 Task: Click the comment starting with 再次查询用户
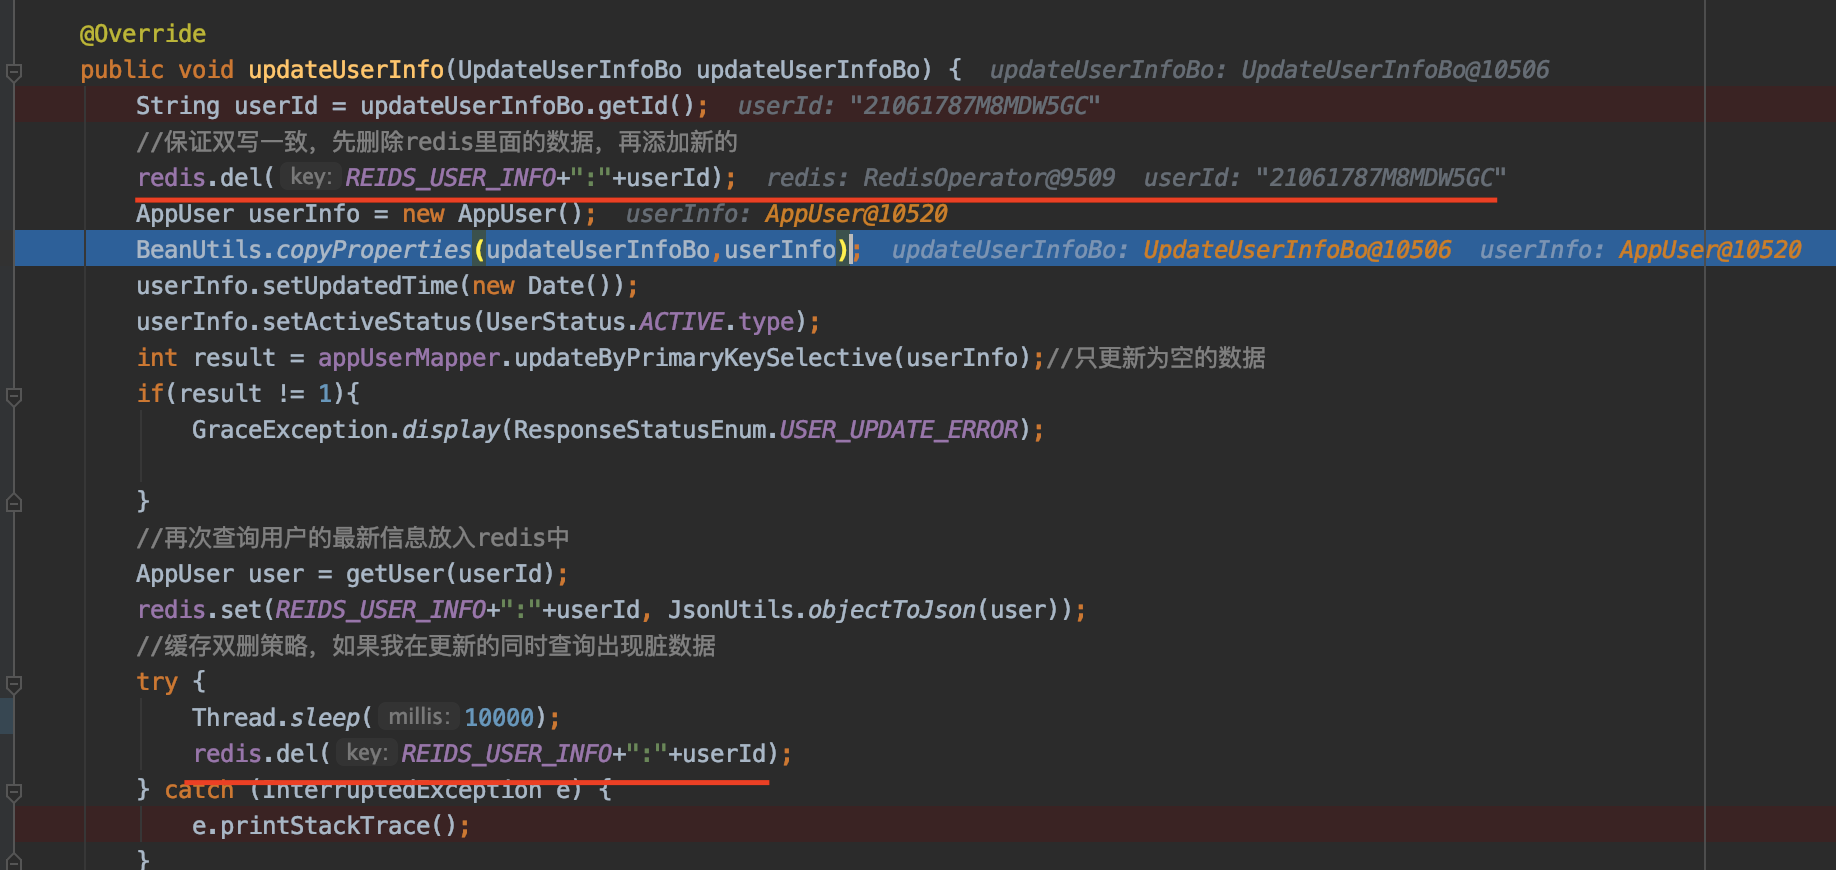click(x=353, y=538)
